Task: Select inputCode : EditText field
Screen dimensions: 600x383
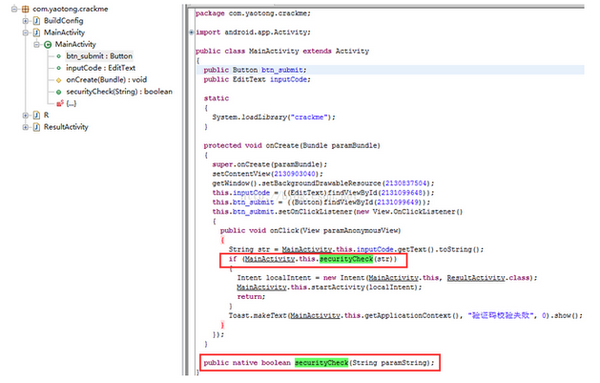Action: pyautogui.click(x=101, y=68)
